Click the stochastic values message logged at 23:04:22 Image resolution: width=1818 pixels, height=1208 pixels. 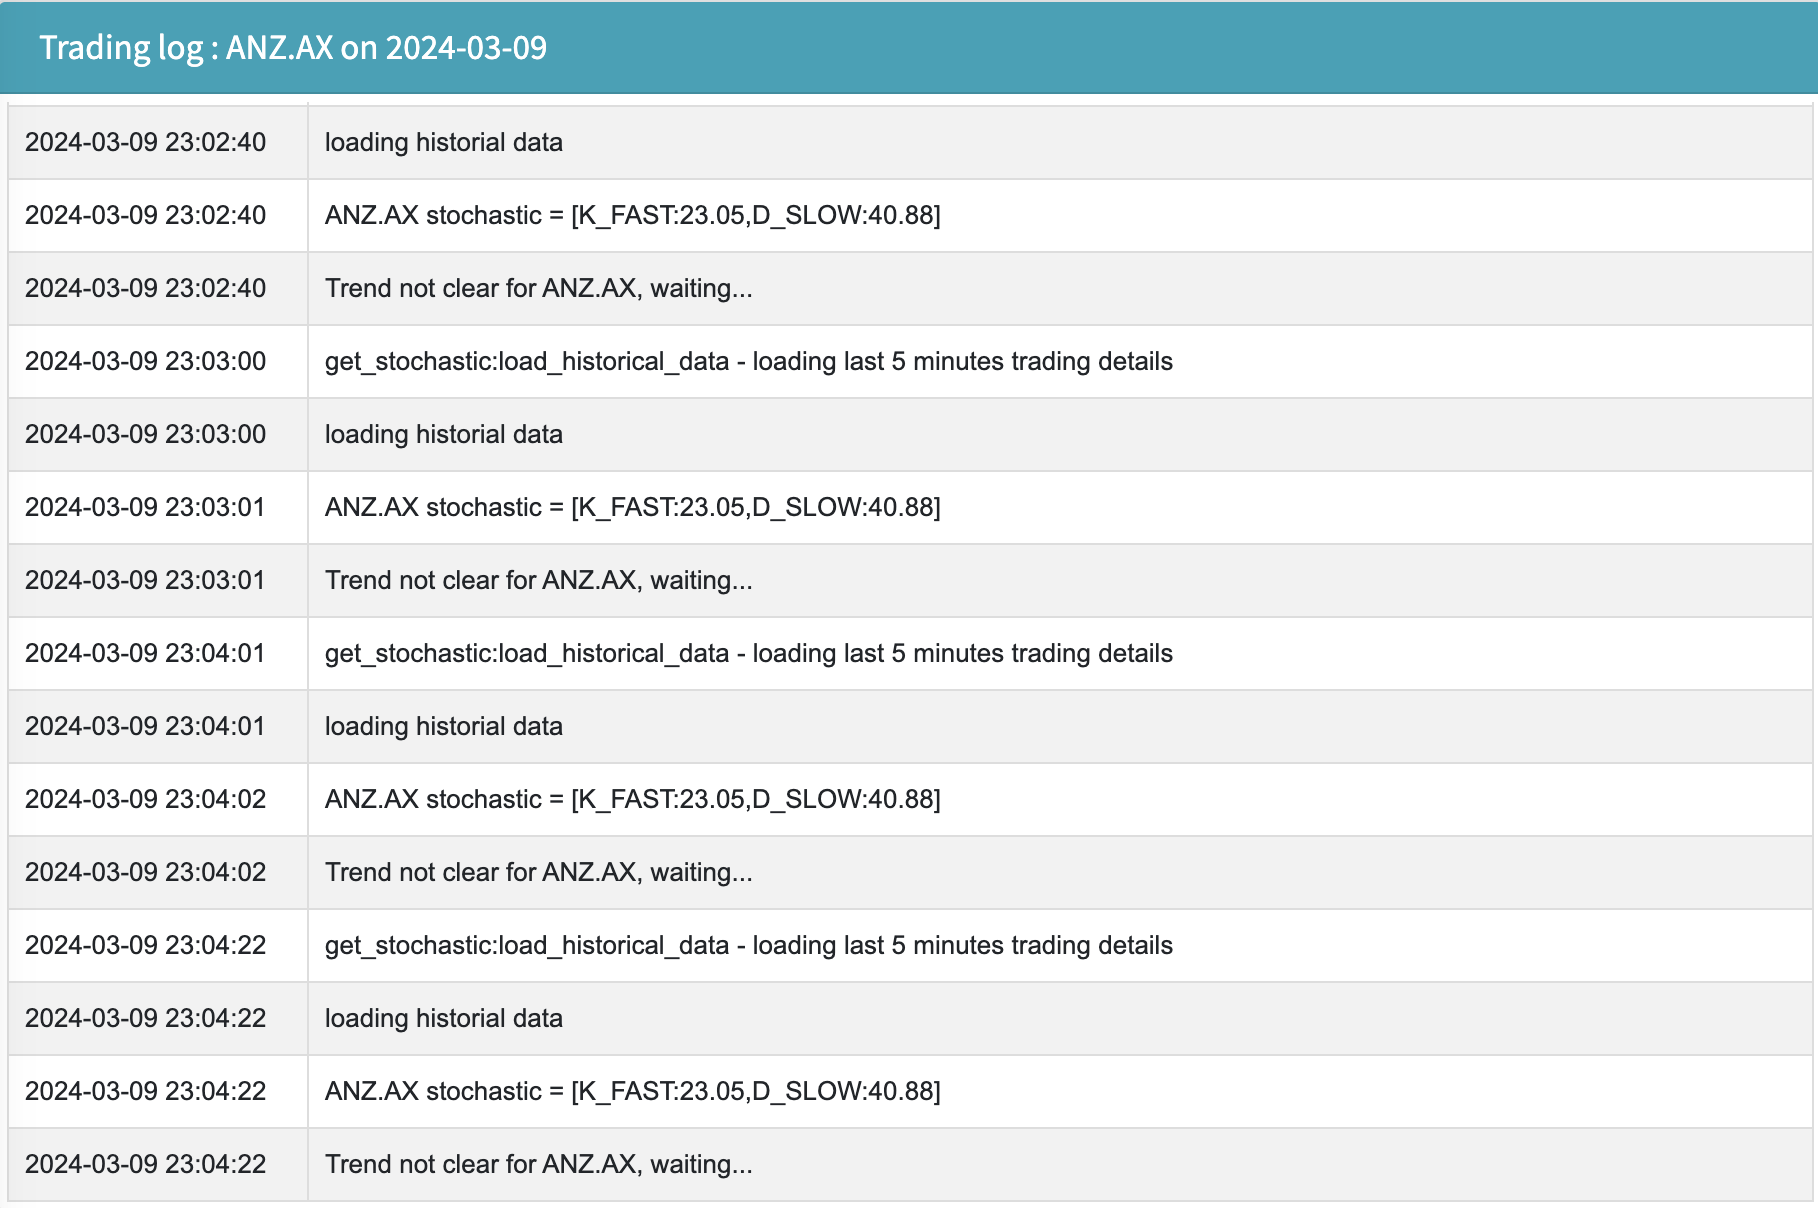coord(632,1091)
